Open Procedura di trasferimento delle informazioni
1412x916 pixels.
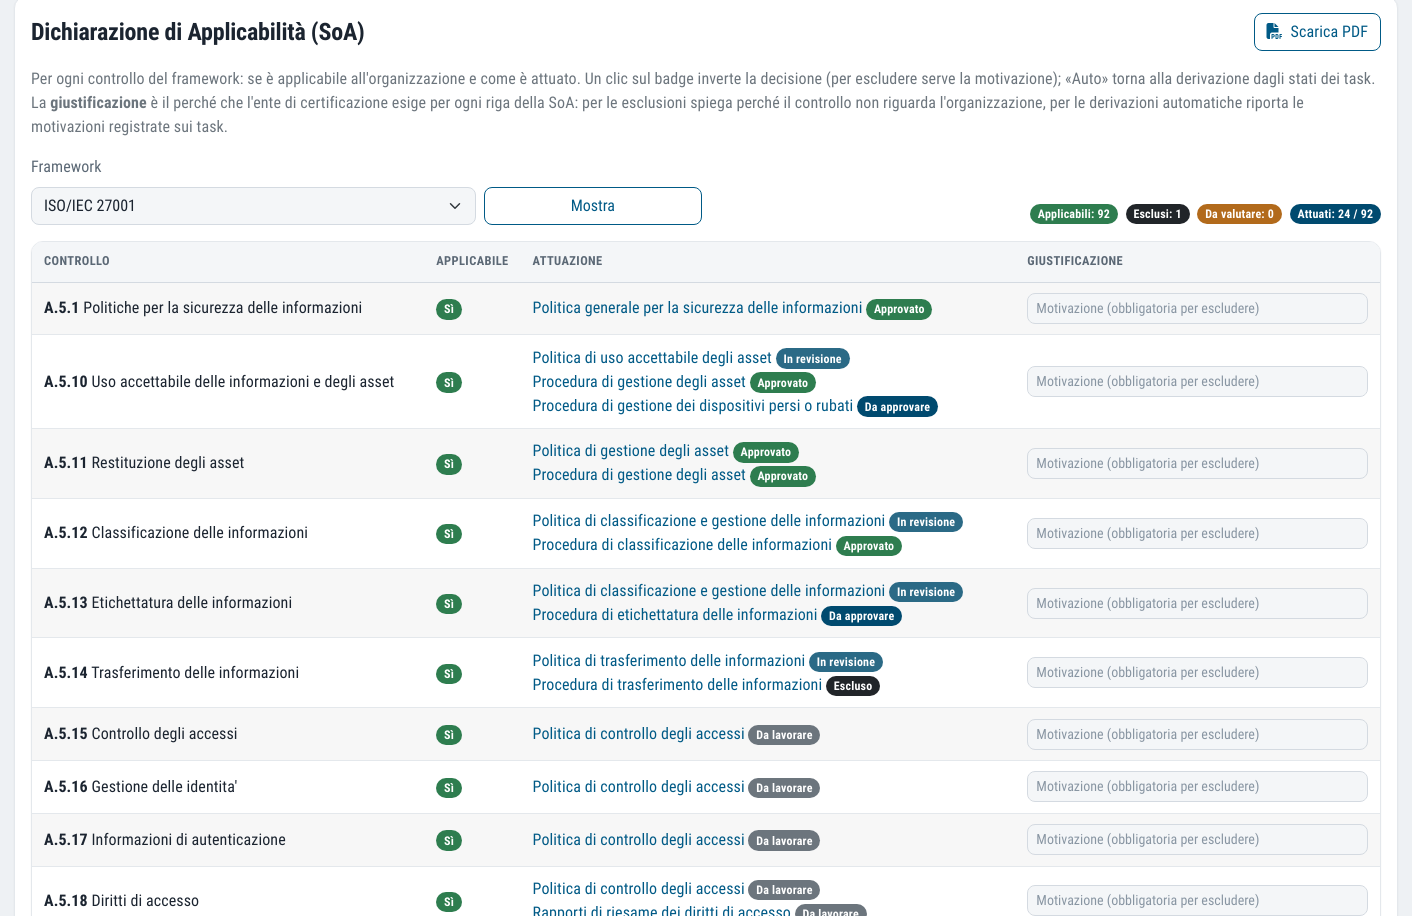pos(677,685)
